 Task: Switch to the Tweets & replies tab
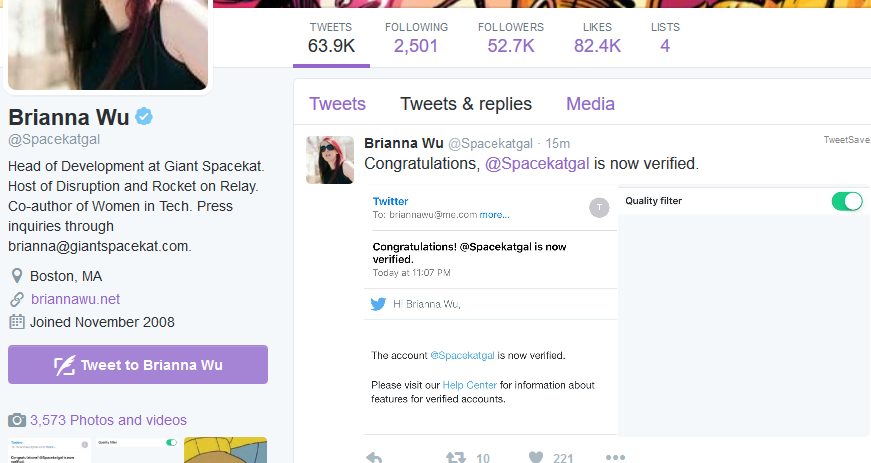click(x=466, y=104)
